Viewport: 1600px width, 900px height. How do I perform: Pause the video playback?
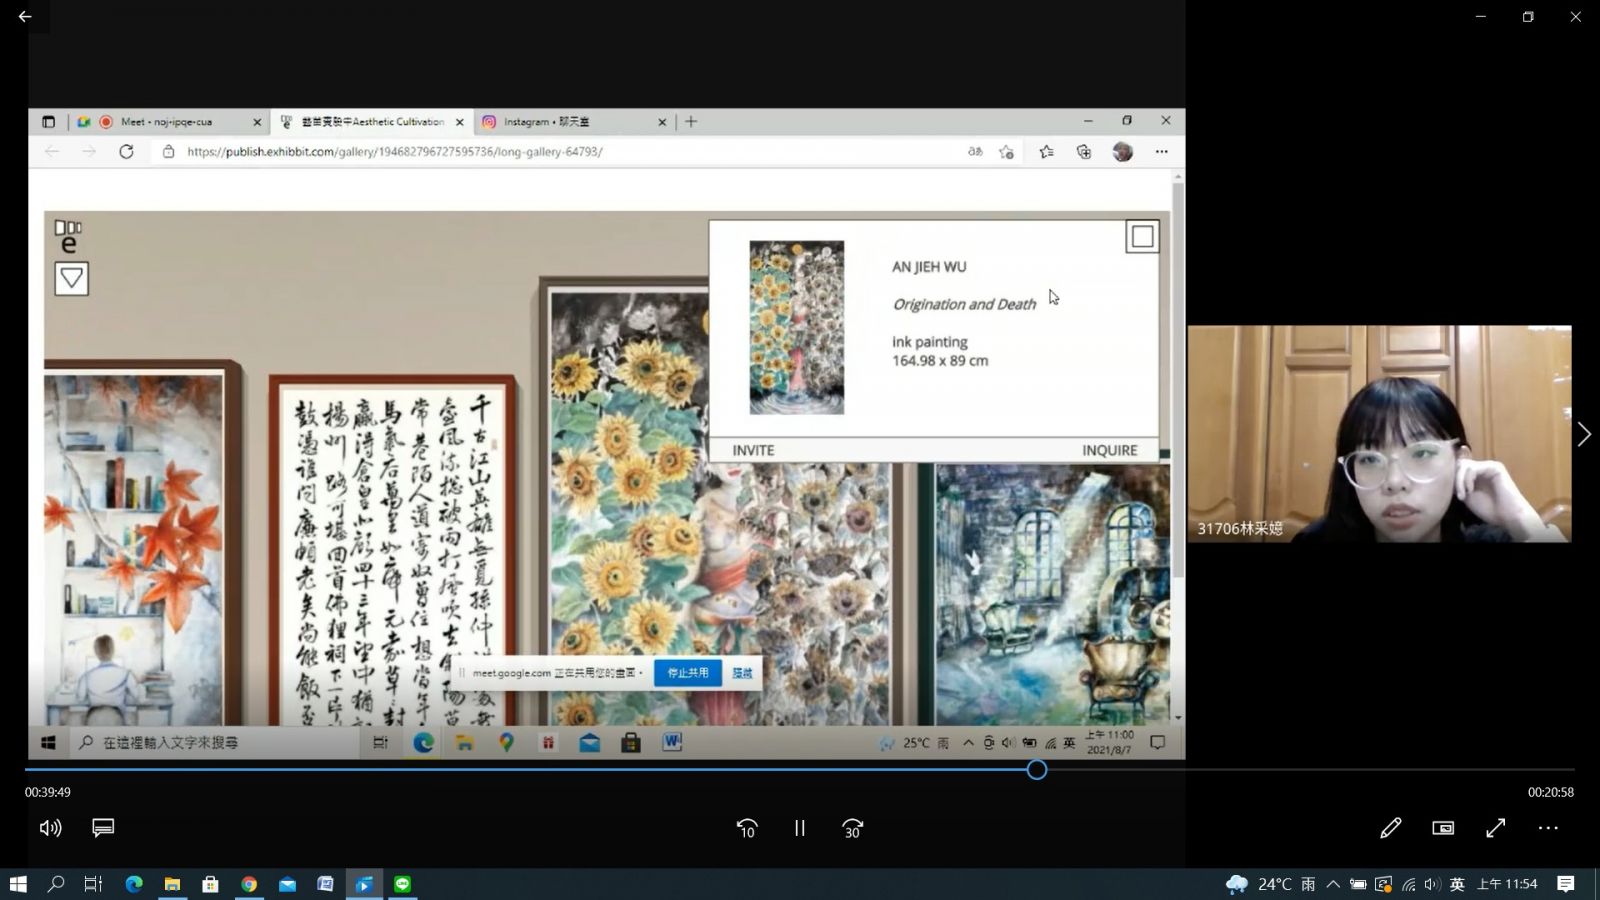pyautogui.click(x=799, y=828)
